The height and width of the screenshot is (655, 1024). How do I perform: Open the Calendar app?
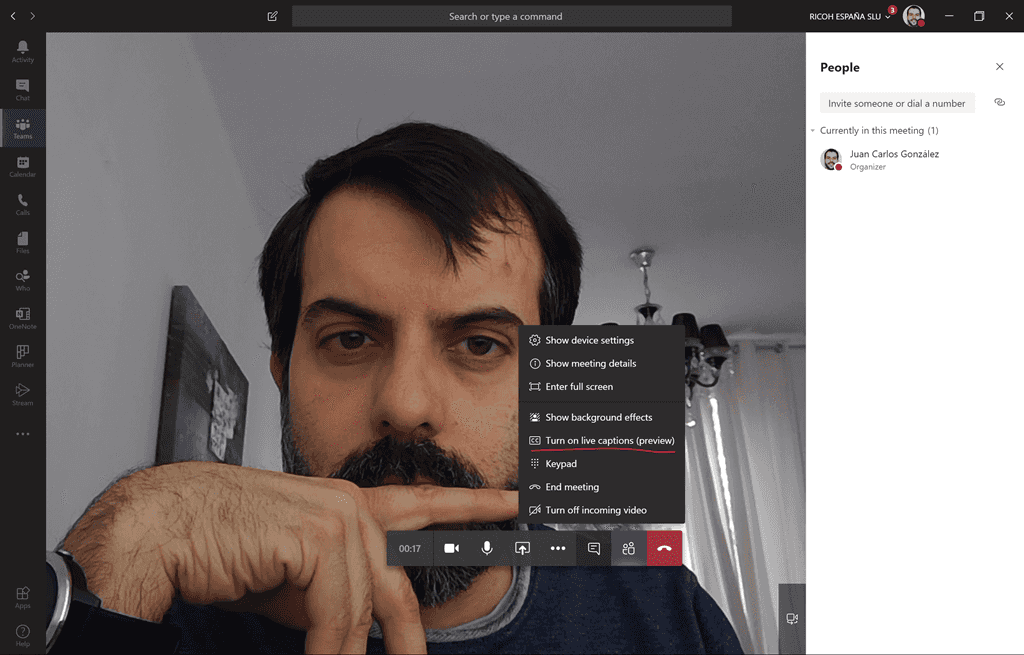pyautogui.click(x=23, y=167)
